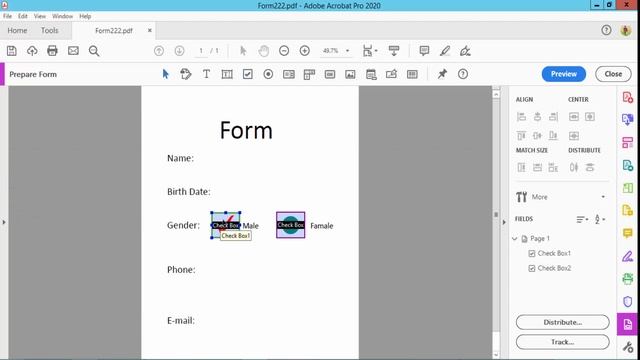This screenshot has height=360, width=640.
Task: Close the Prepare Form toolbar
Action: [613, 74]
